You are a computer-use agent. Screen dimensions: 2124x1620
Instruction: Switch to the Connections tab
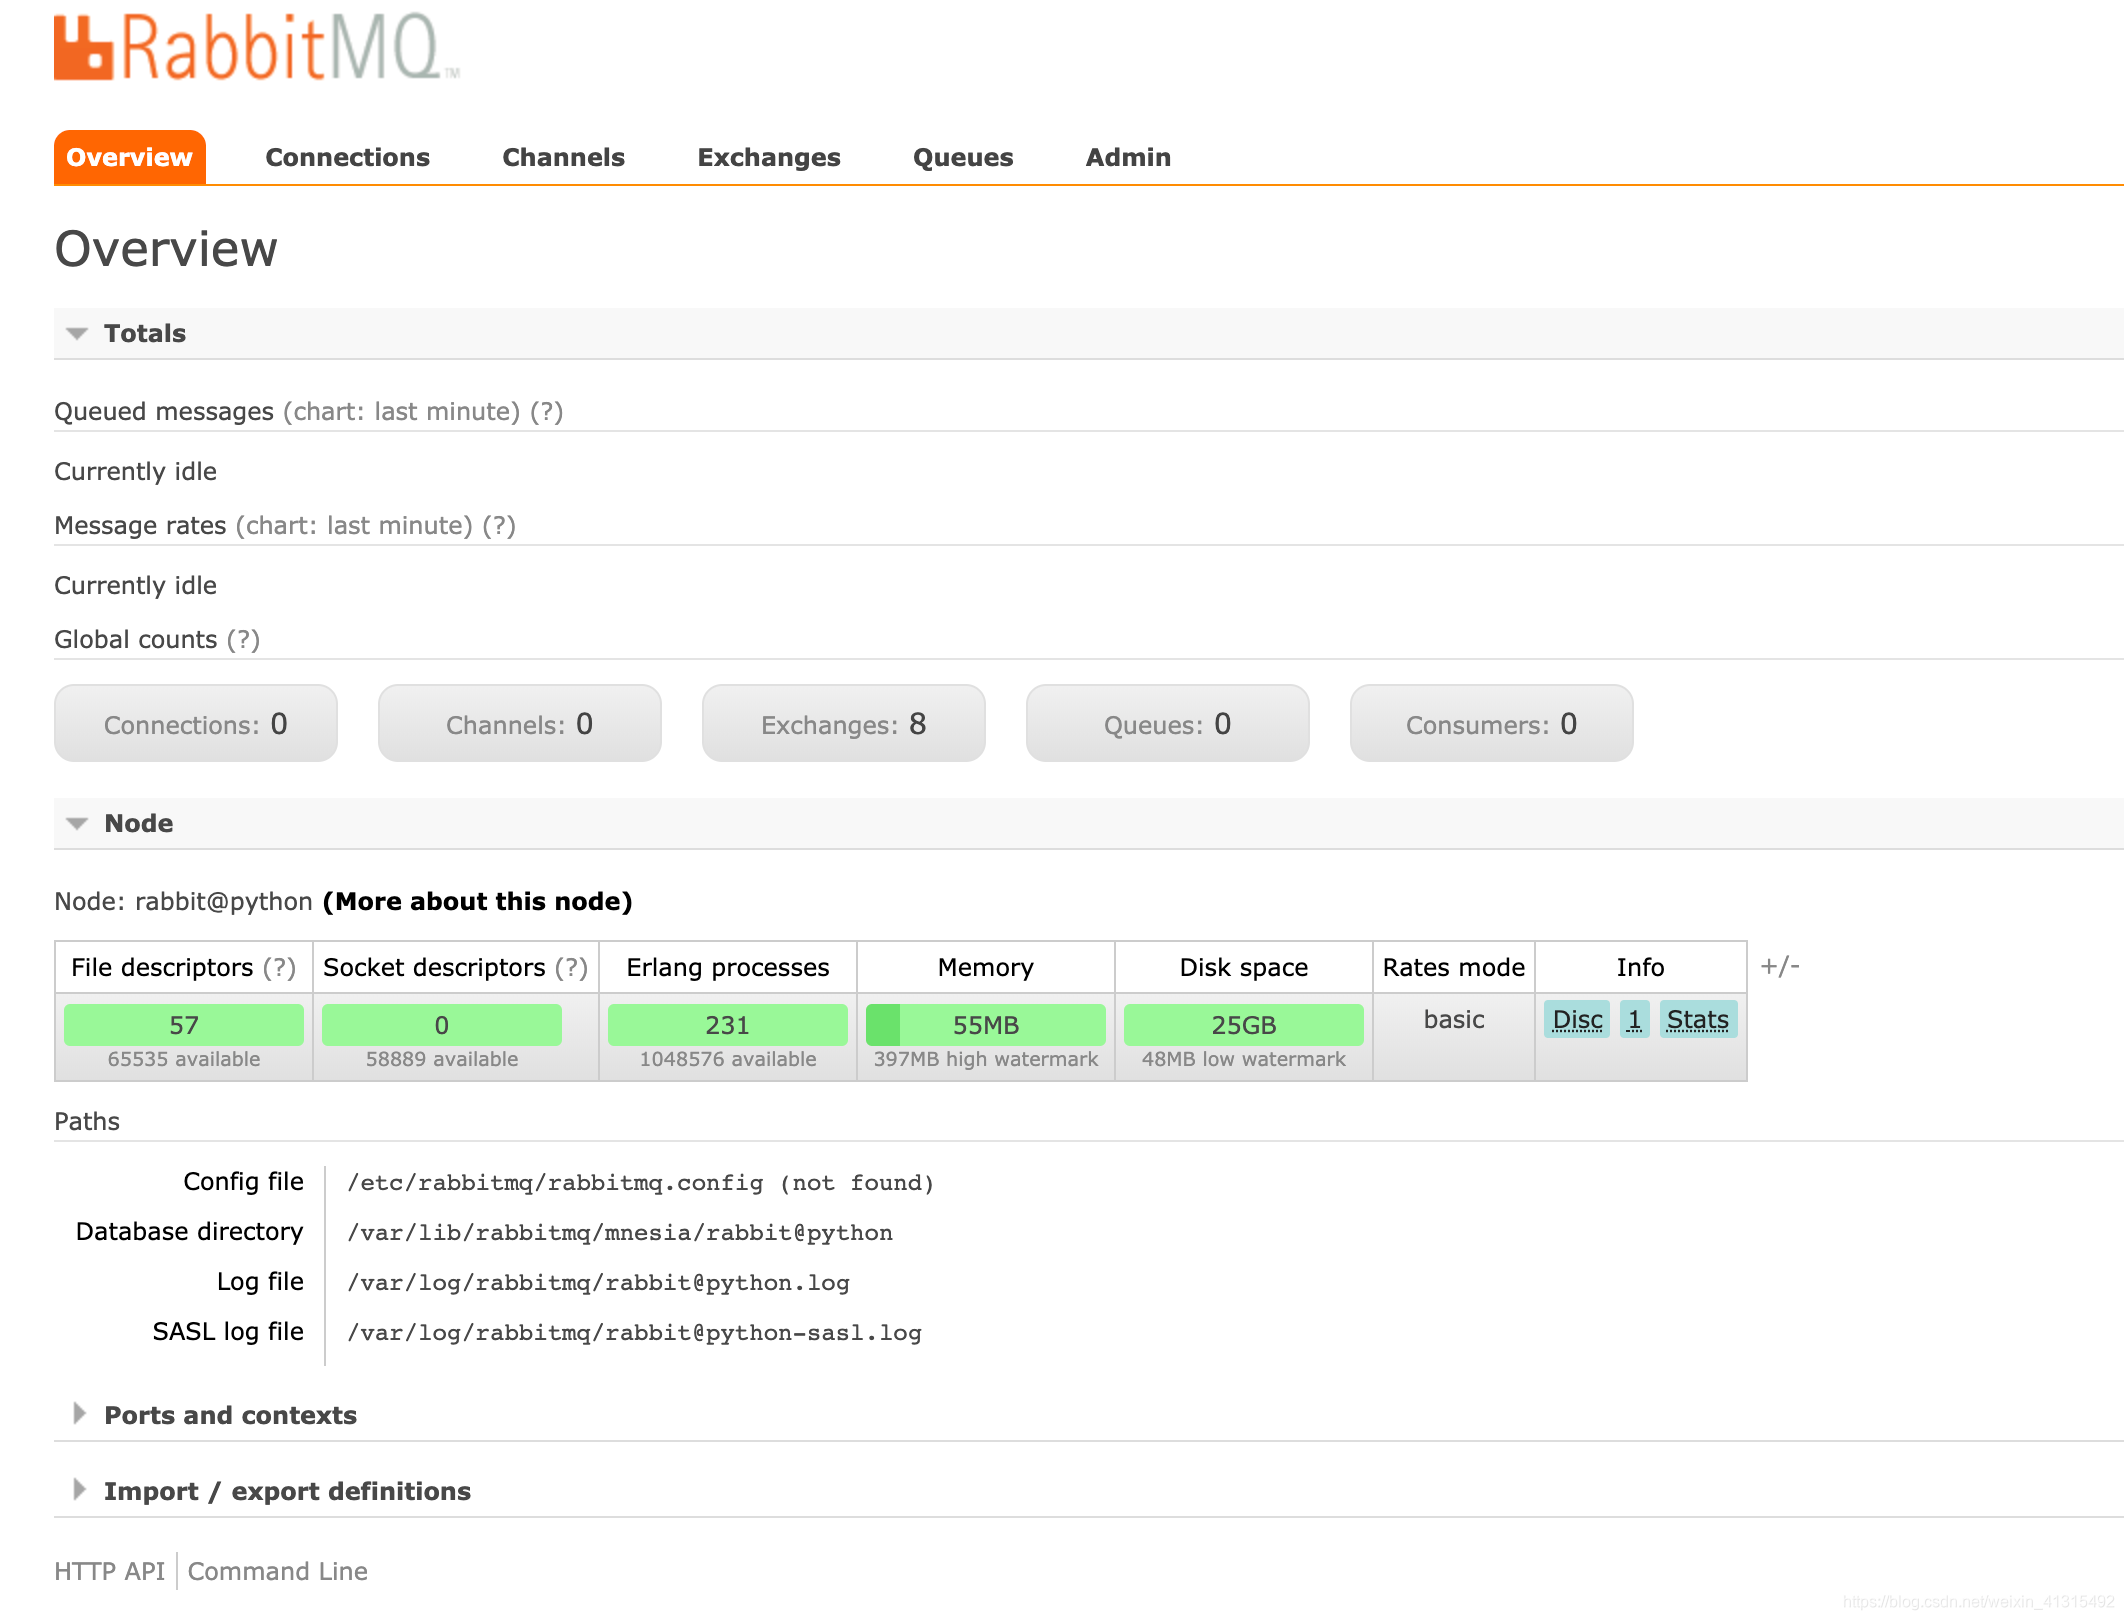(347, 158)
